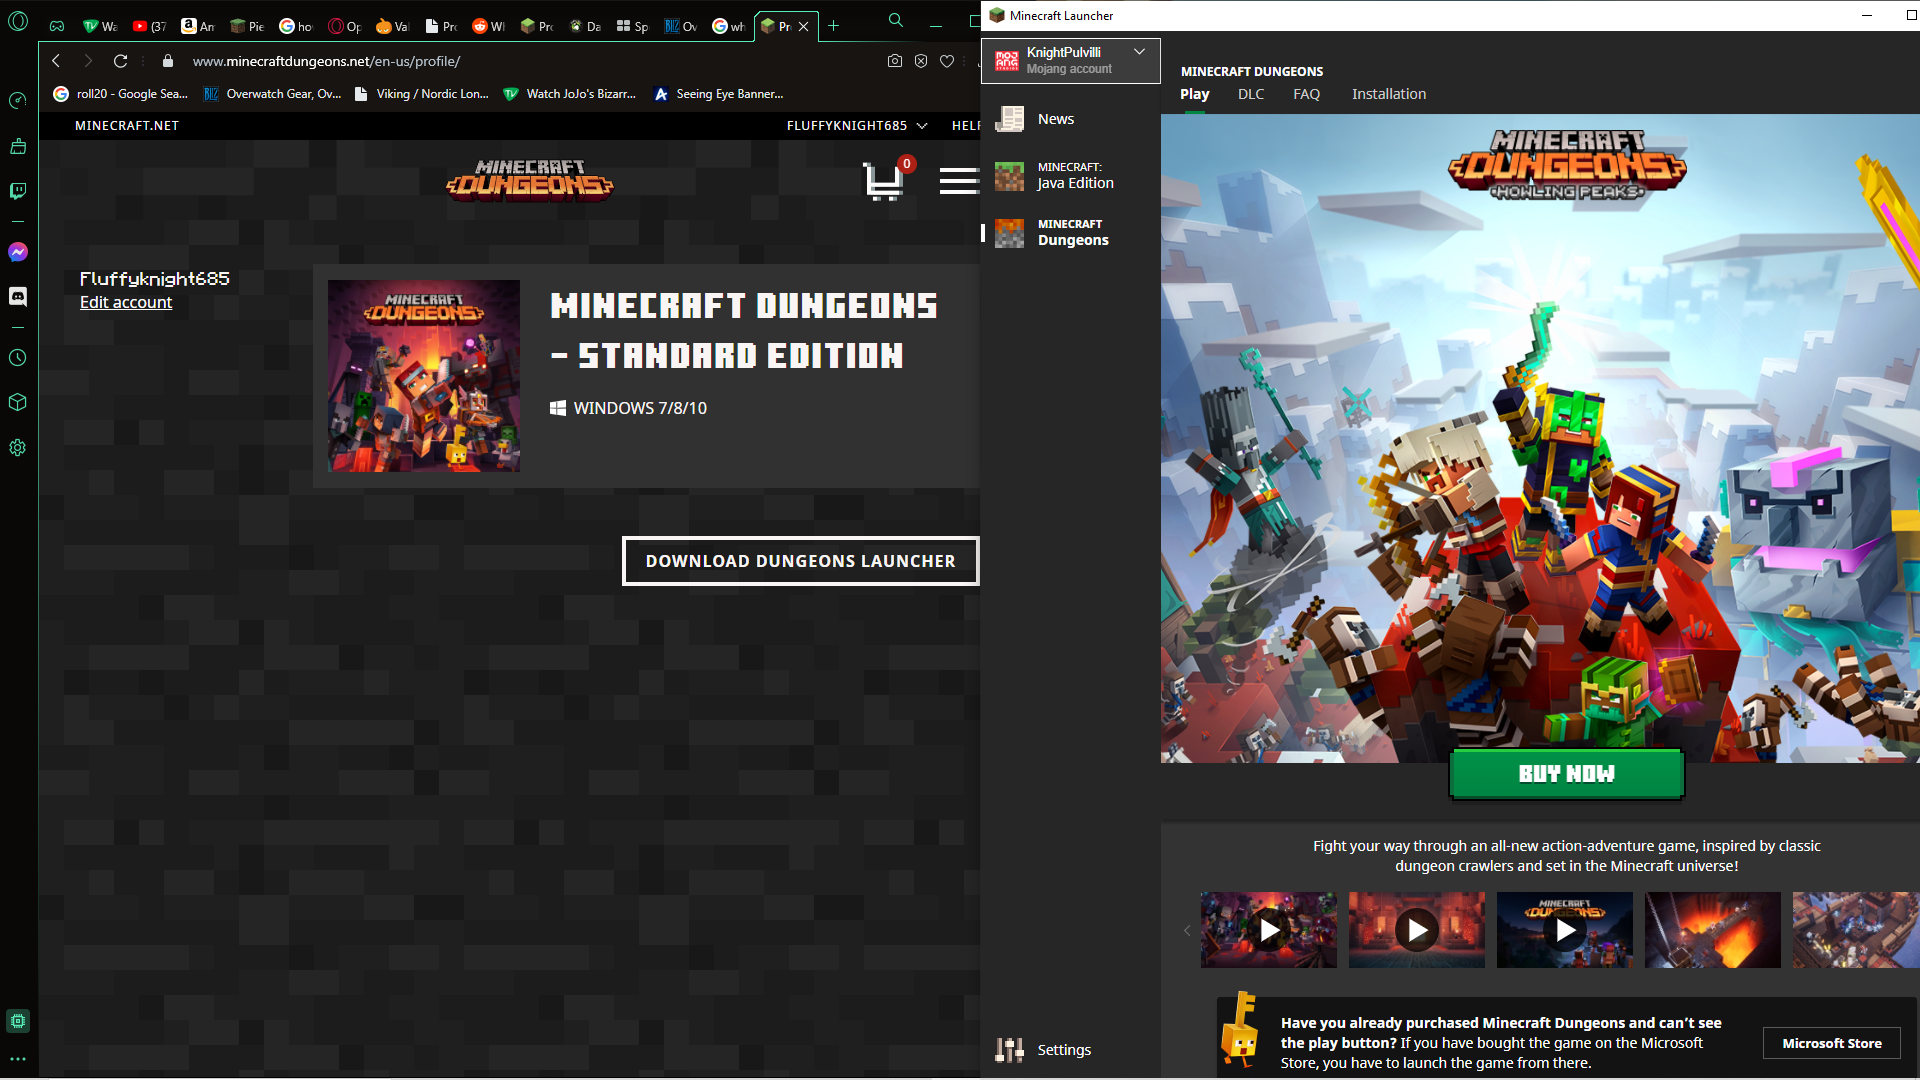Viewport: 1920px width, 1080px height.
Task: Open browser history clock icon
Action: 18,358
